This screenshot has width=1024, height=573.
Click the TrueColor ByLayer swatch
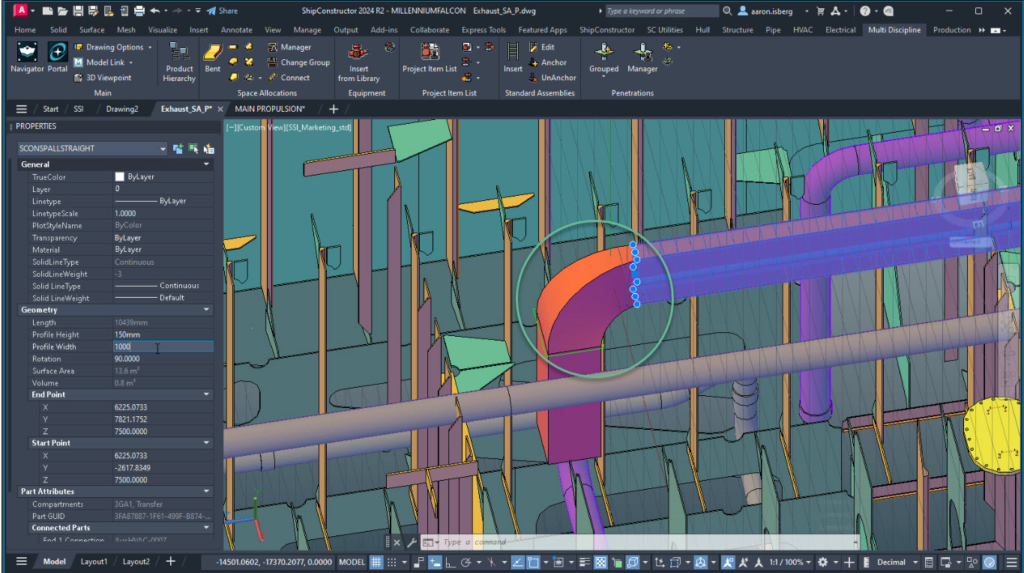pos(120,177)
